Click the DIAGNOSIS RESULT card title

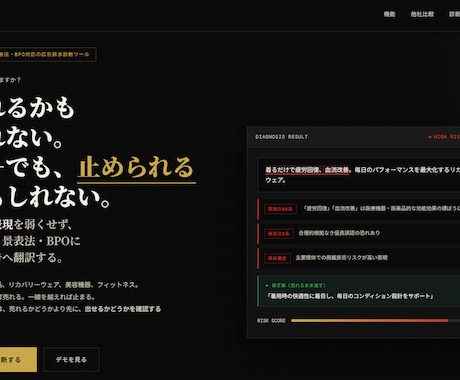281,137
